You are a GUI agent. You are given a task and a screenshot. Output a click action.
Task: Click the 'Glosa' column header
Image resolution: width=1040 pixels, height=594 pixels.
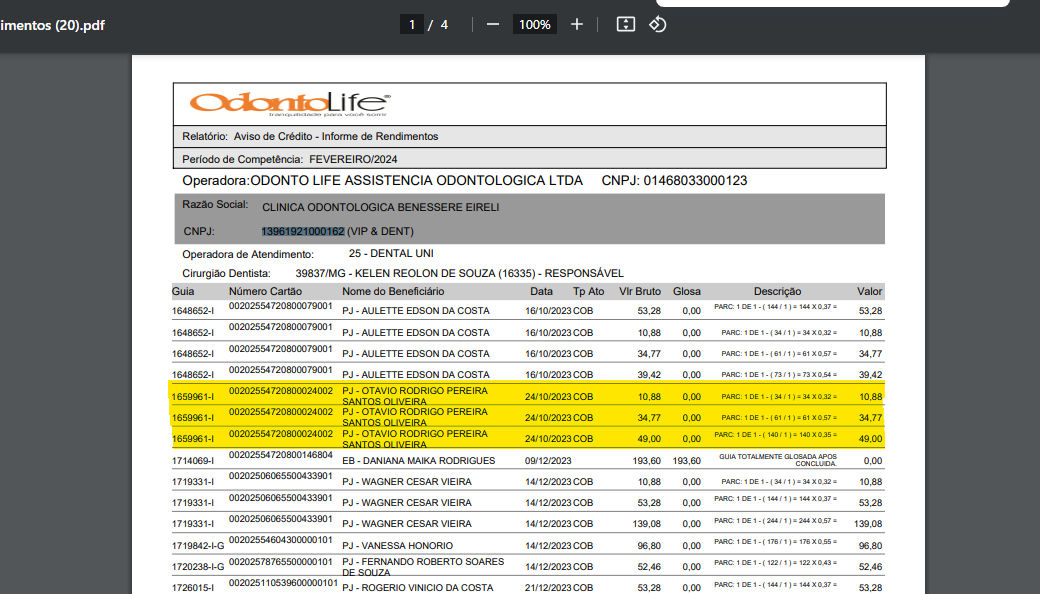click(x=686, y=291)
